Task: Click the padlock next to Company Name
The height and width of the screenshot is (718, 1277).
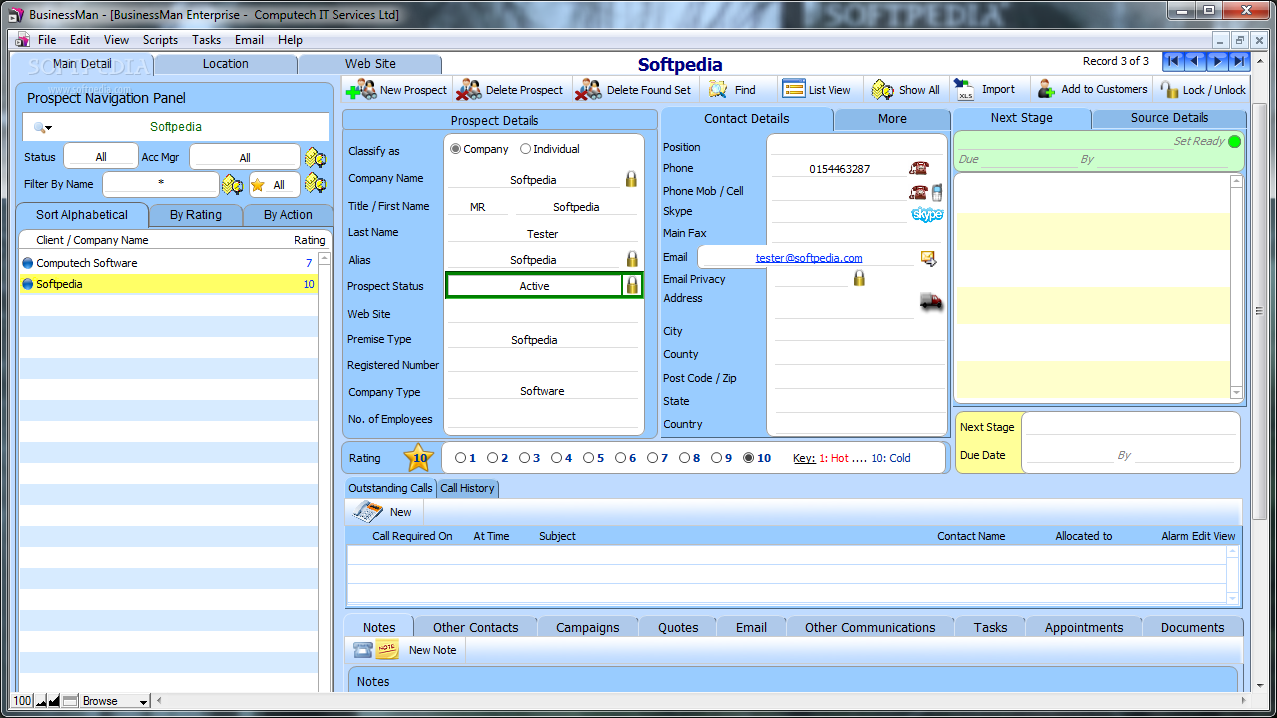Action: click(631, 179)
